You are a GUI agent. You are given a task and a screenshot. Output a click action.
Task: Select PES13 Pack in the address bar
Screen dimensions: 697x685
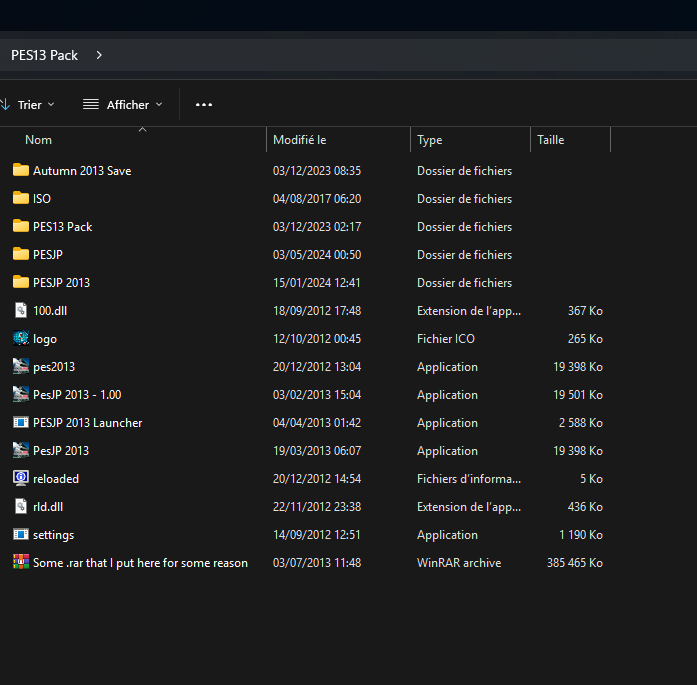click(44, 55)
